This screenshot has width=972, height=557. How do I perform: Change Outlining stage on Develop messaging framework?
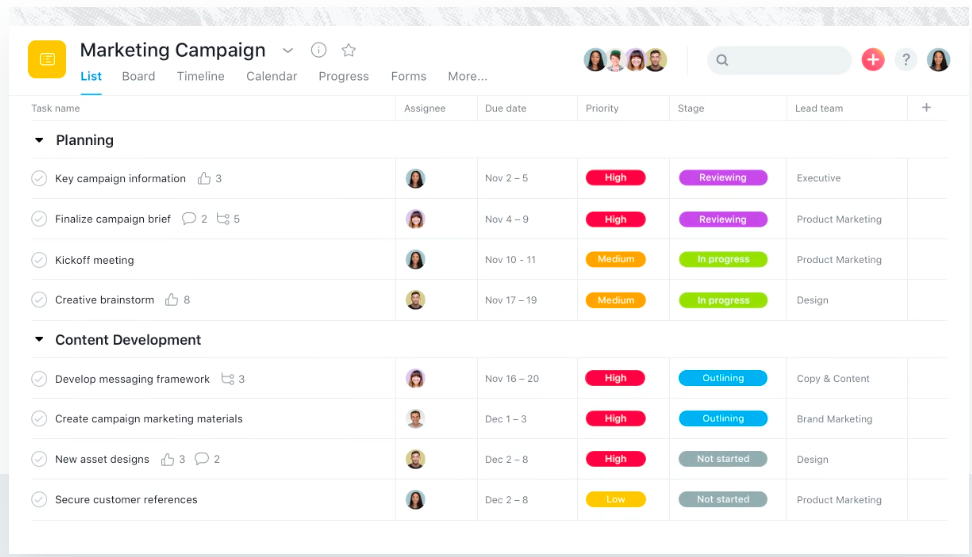(723, 378)
